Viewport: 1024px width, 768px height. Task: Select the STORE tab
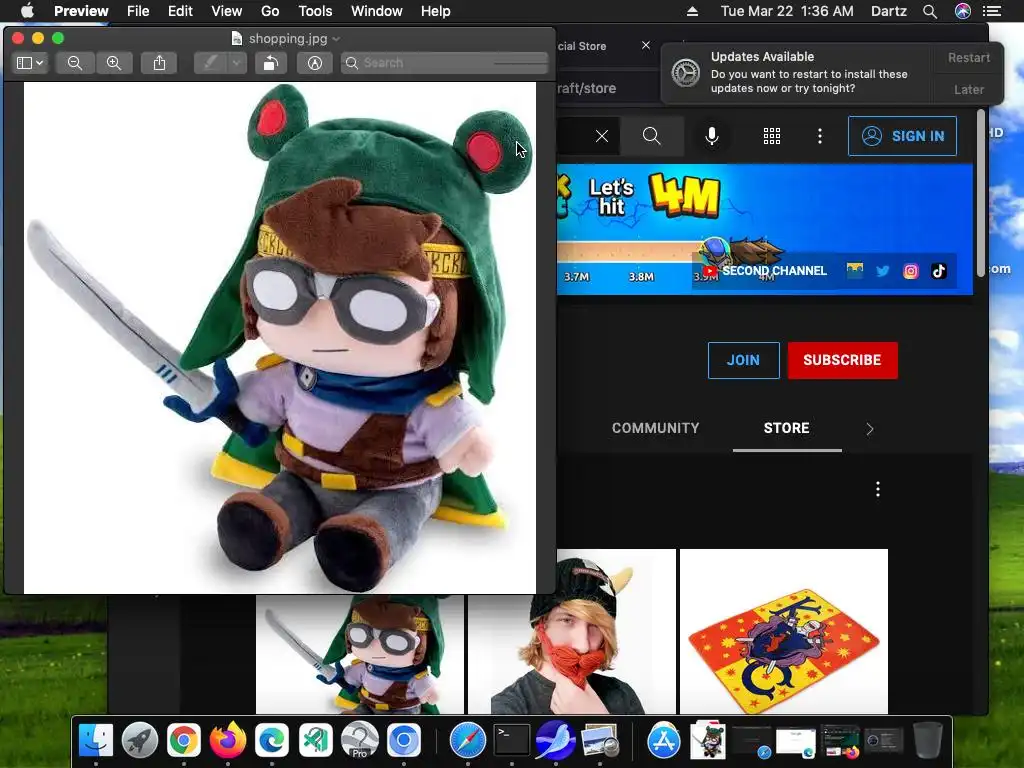click(x=787, y=428)
